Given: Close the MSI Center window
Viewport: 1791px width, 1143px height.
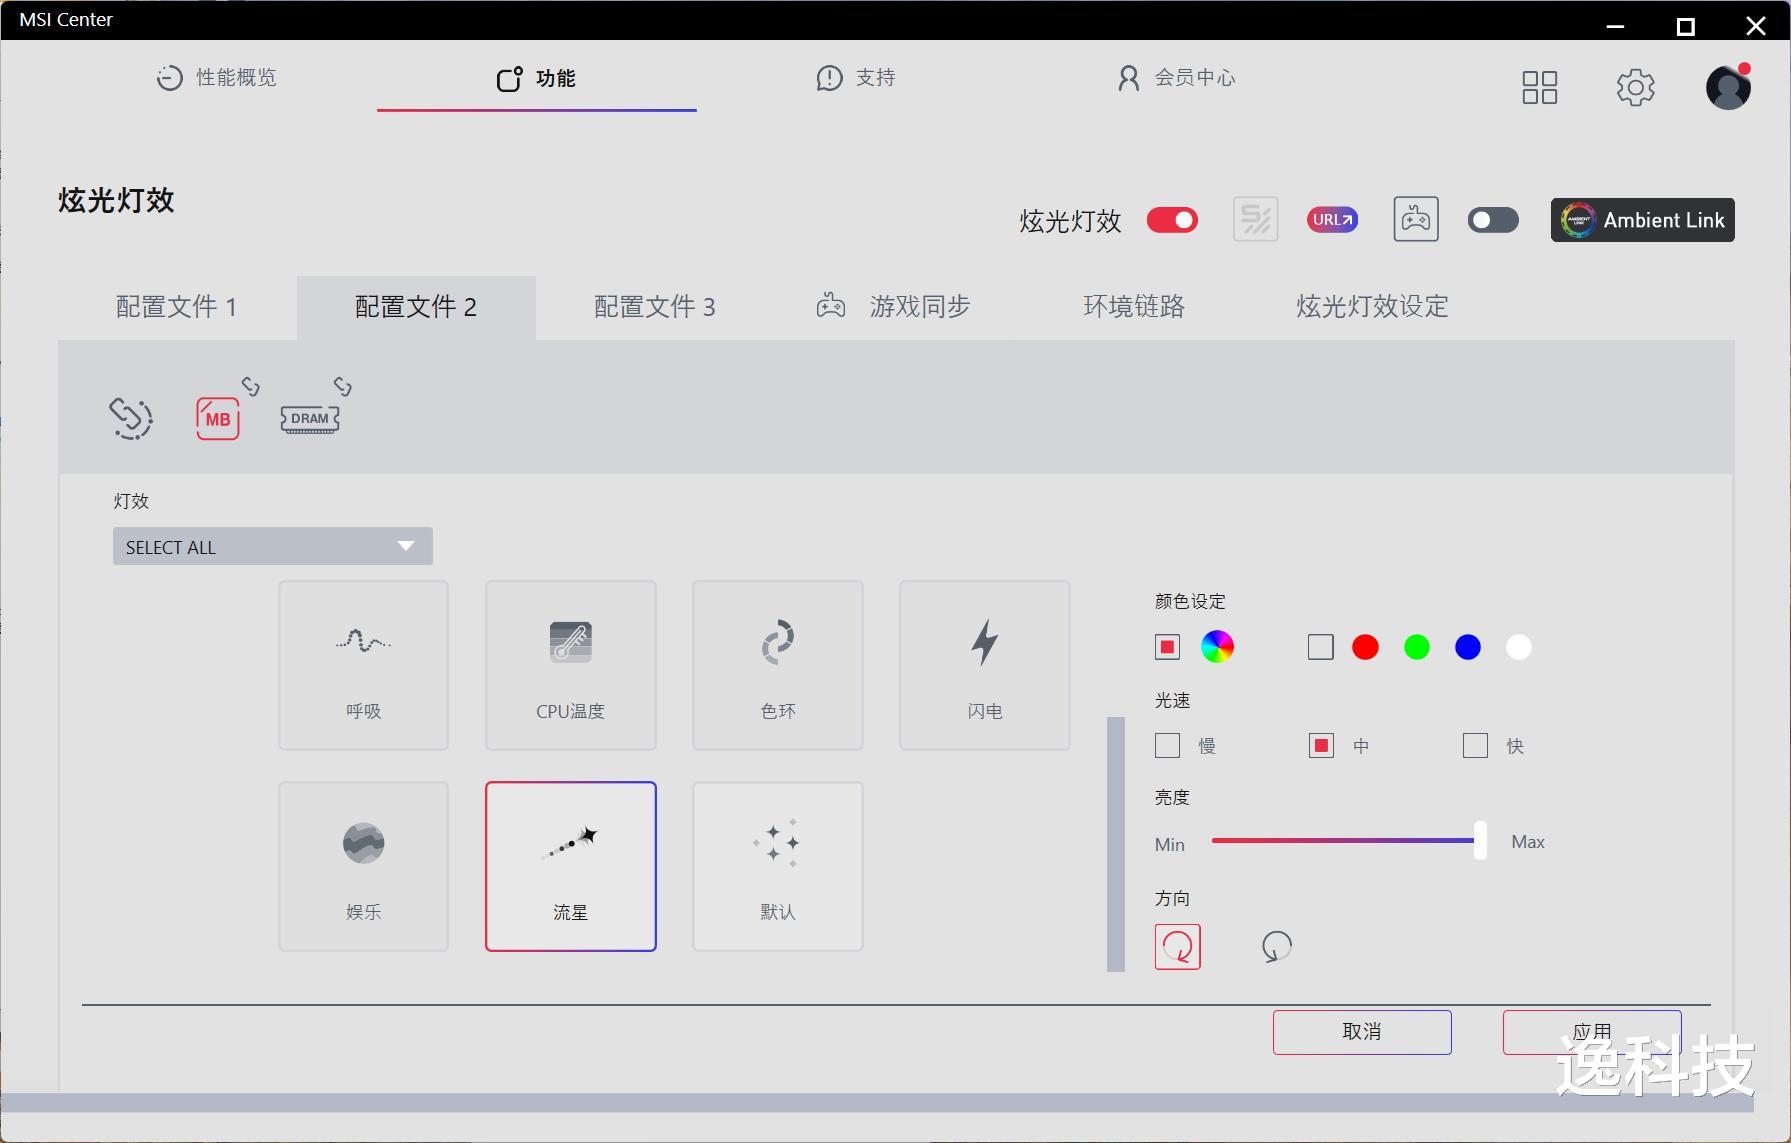Looking at the screenshot, I should point(1756,26).
